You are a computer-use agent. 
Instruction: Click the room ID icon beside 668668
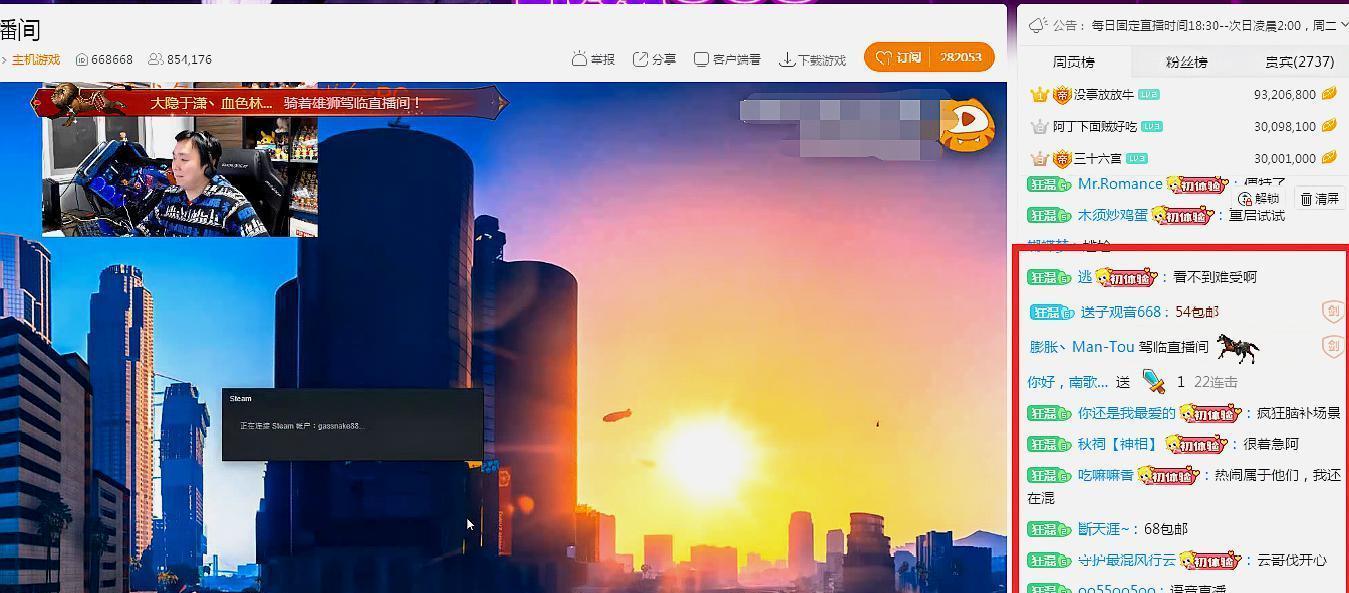pos(82,60)
